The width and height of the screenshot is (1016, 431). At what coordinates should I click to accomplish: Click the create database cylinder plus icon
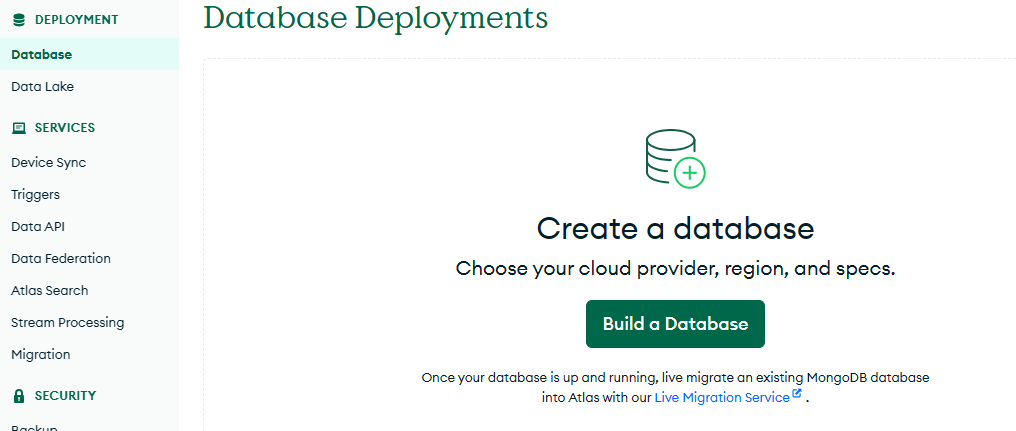coord(675,159)
